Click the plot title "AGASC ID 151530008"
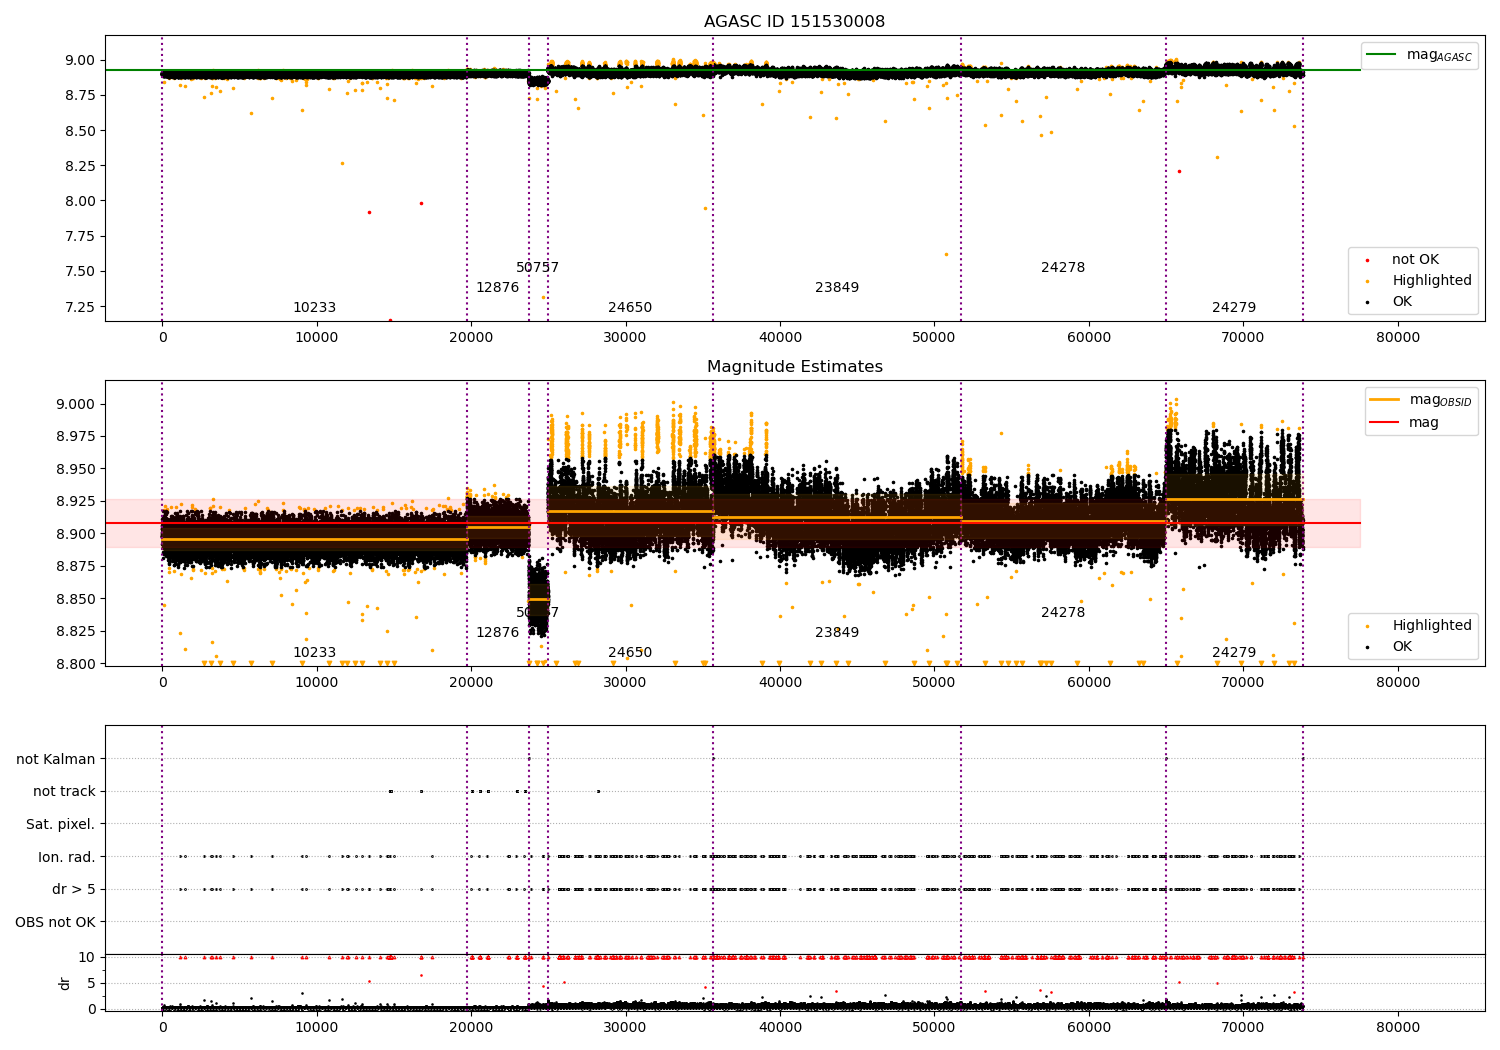The image size is (1500, 1050). (x=794, y=22)
